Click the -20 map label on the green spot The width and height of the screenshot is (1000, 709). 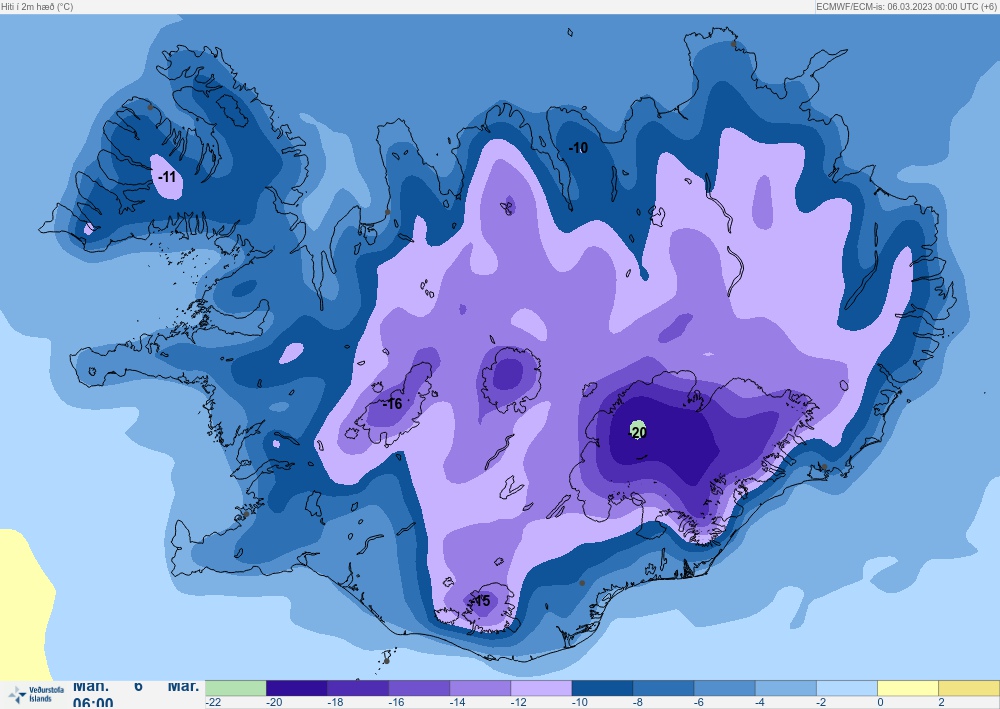(x=638, y=432)
